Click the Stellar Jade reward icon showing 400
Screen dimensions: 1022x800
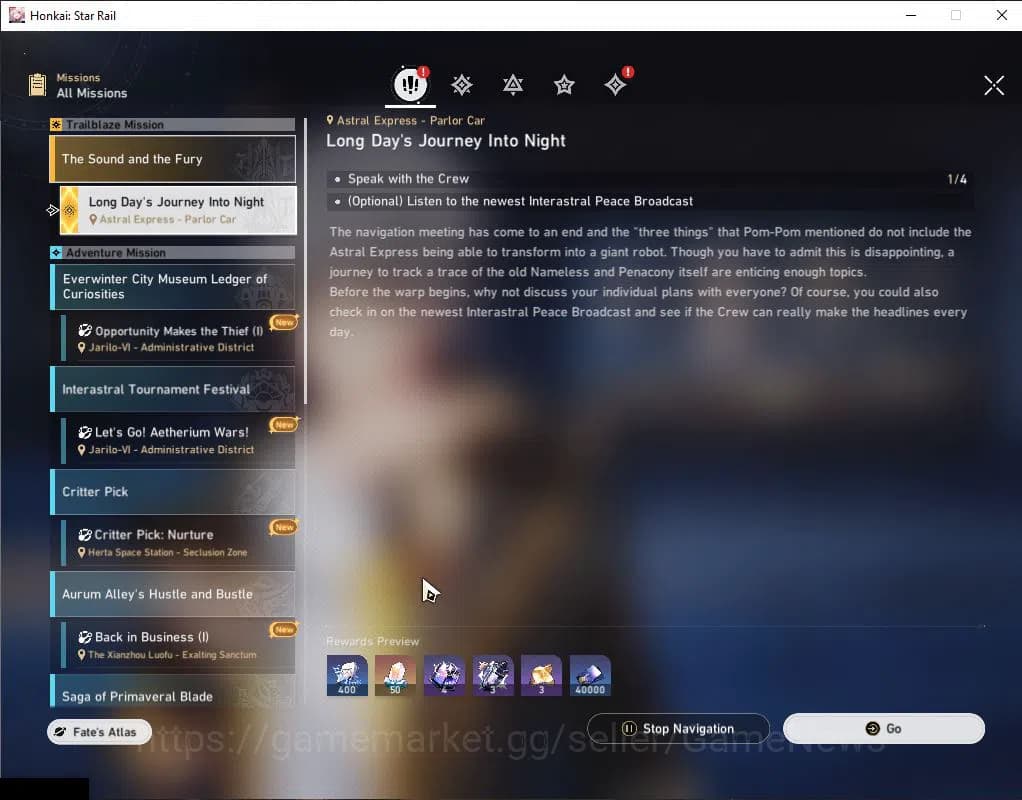click(x=347, y=674)
